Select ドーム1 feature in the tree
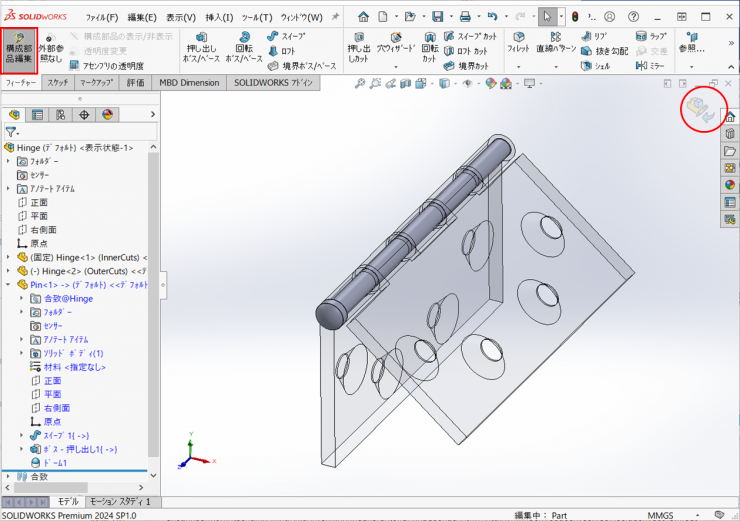 [55, 463]
